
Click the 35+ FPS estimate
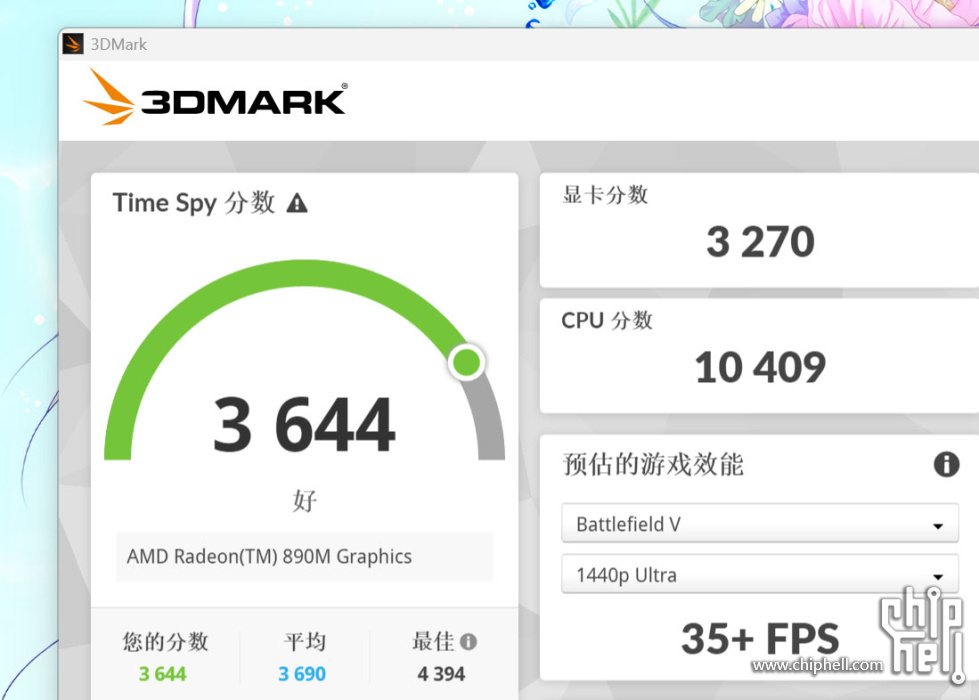coord(760,638)
